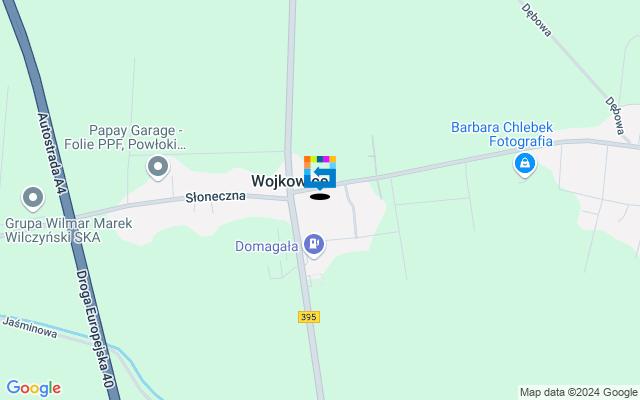Select the Jaśminowa street label
The height and width of the screenshot is (400, 640).
tap(30, 327)
